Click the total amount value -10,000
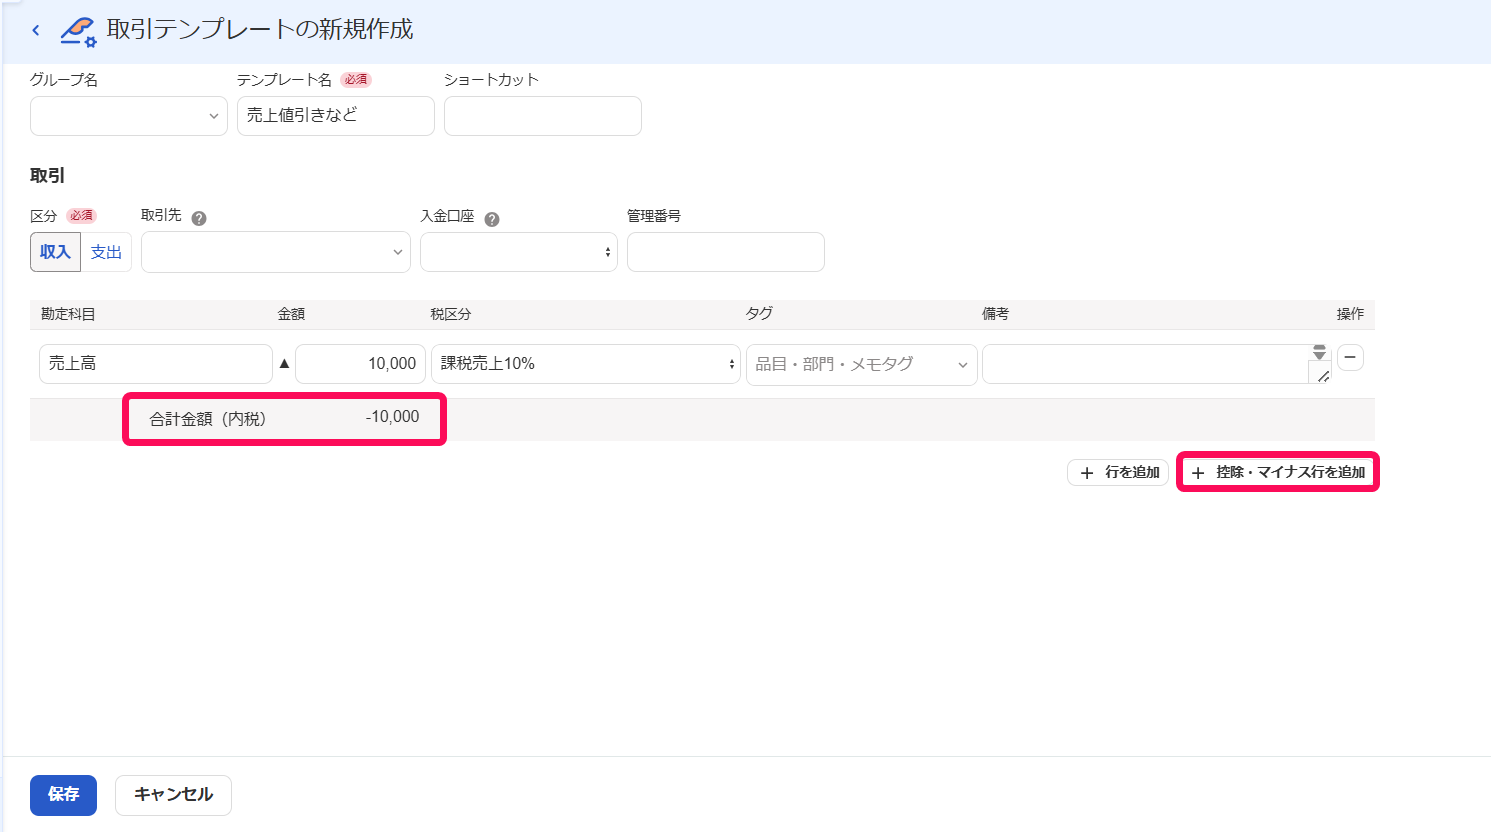 [392, 417]
